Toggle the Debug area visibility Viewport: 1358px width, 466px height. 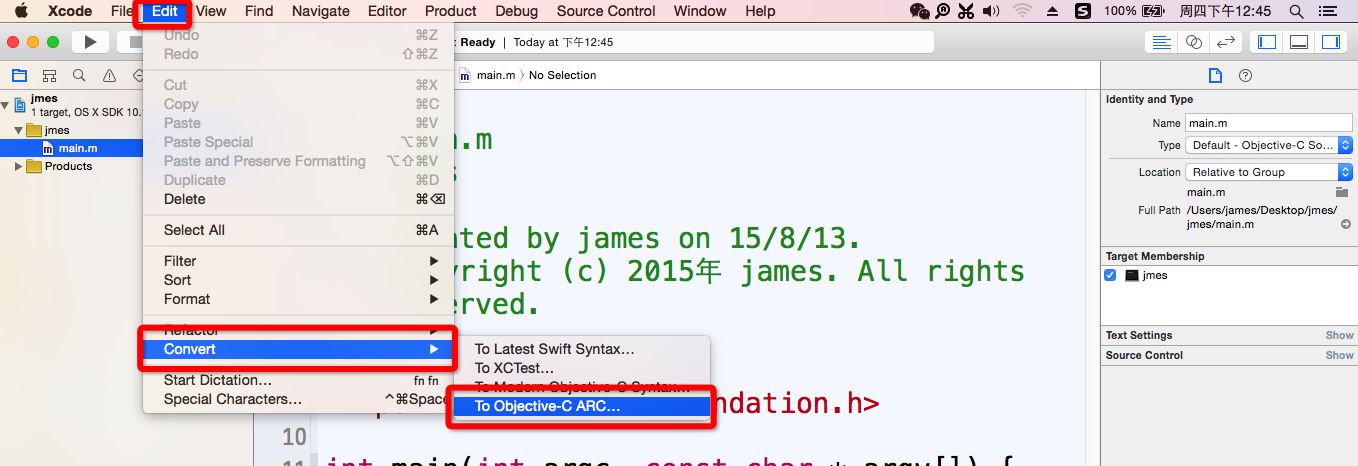pos(1299,42)
